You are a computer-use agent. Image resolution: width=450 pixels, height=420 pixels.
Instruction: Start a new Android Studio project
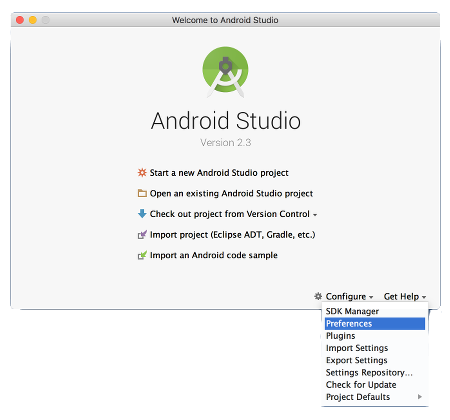pos(219,173)
